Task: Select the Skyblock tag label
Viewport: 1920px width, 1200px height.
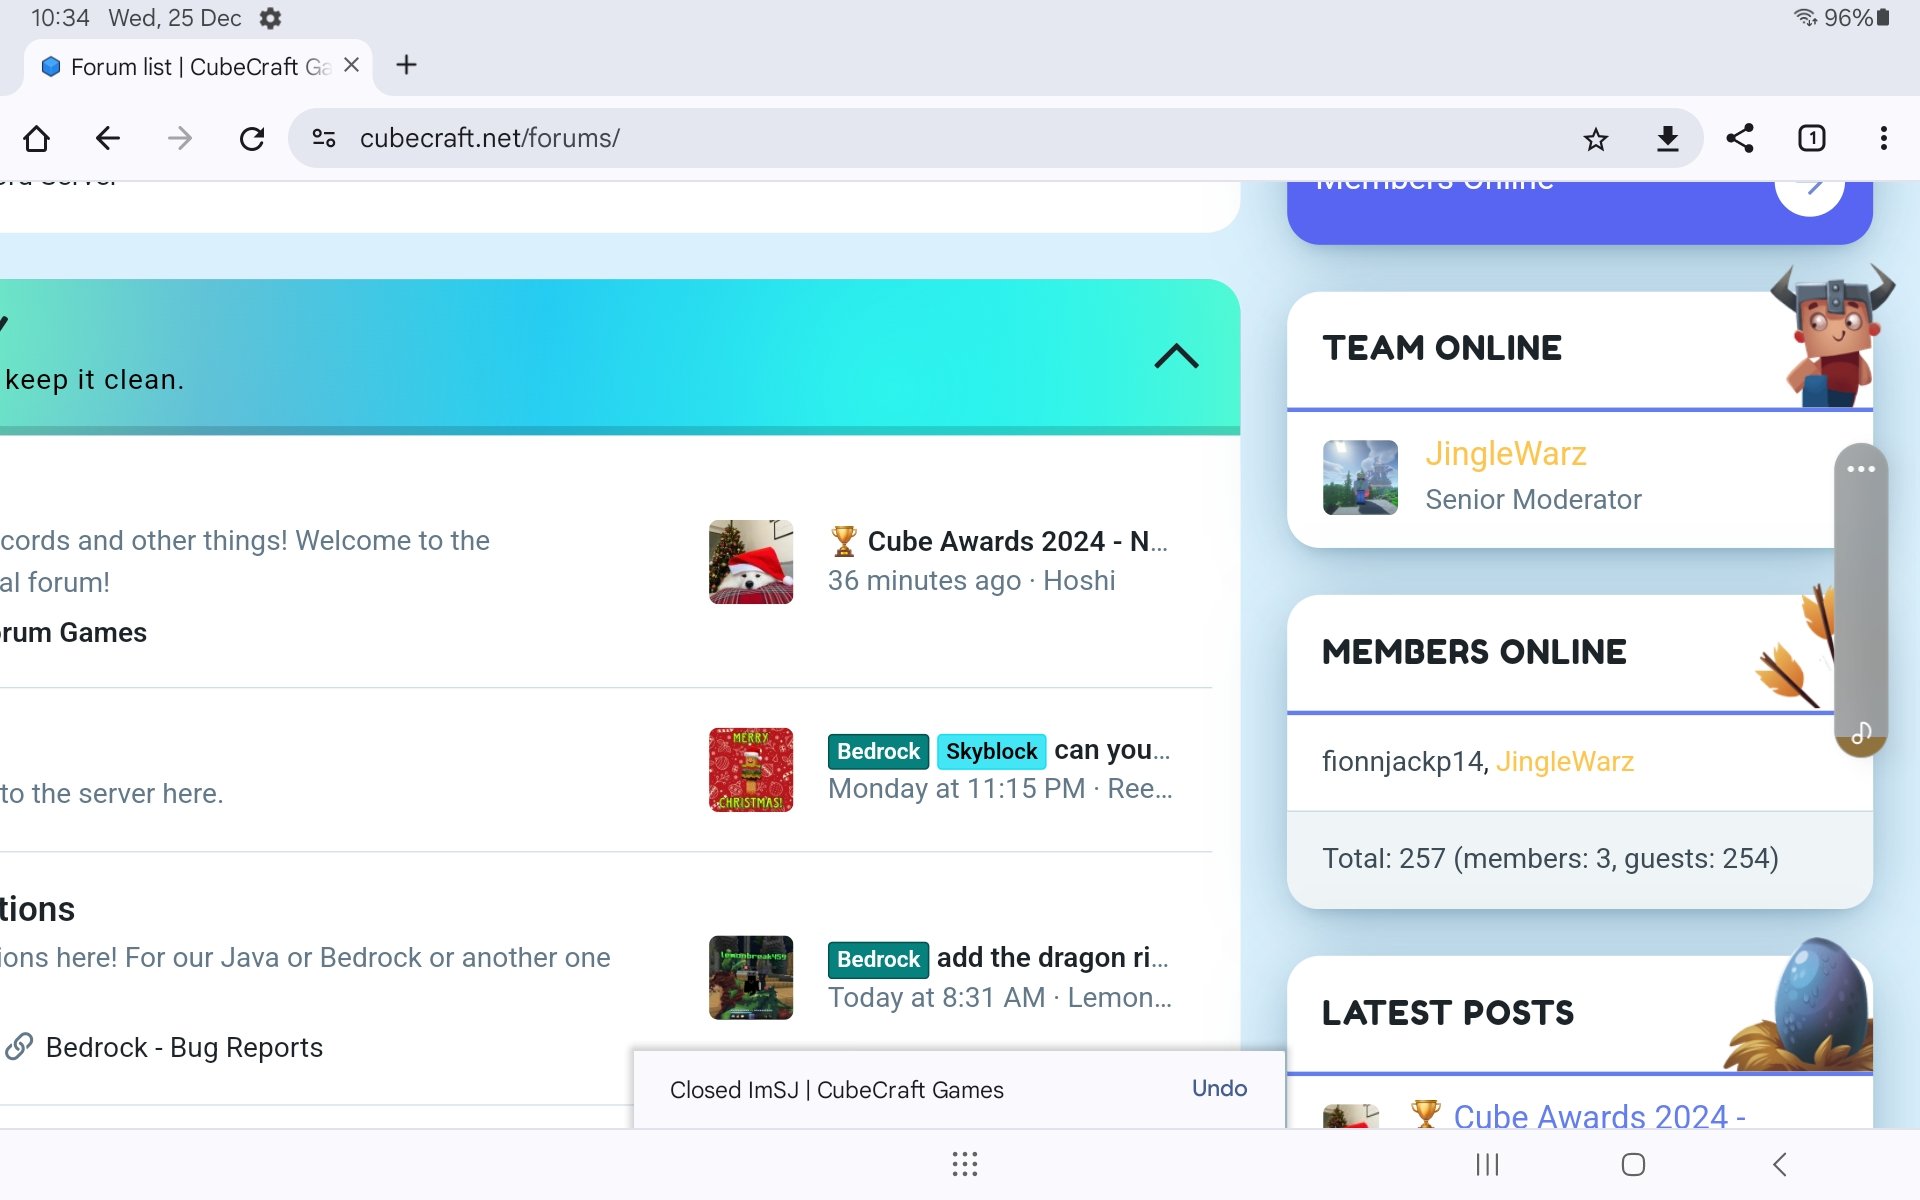Action: [991, 751]
